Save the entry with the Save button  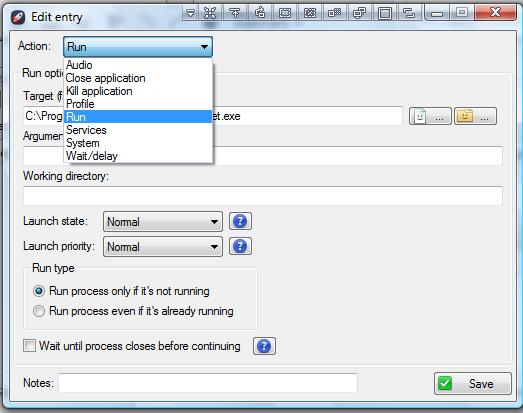473,384
